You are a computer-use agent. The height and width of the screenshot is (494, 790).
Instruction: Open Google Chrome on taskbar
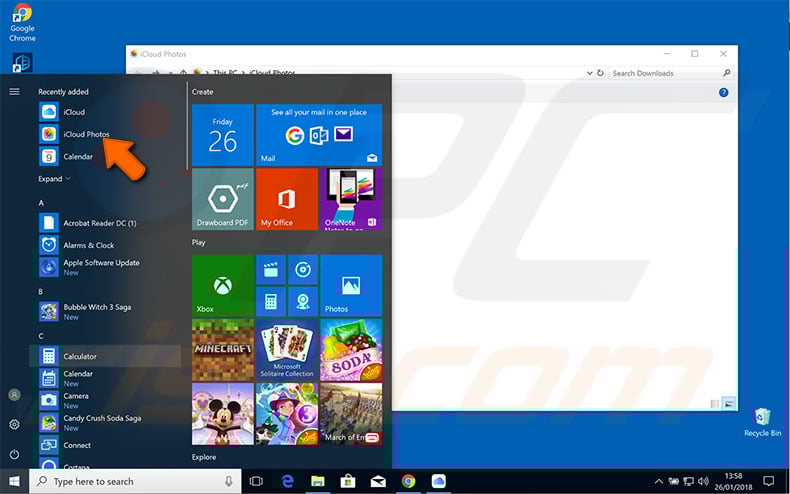pyautogui.click(x=408, y=481)
